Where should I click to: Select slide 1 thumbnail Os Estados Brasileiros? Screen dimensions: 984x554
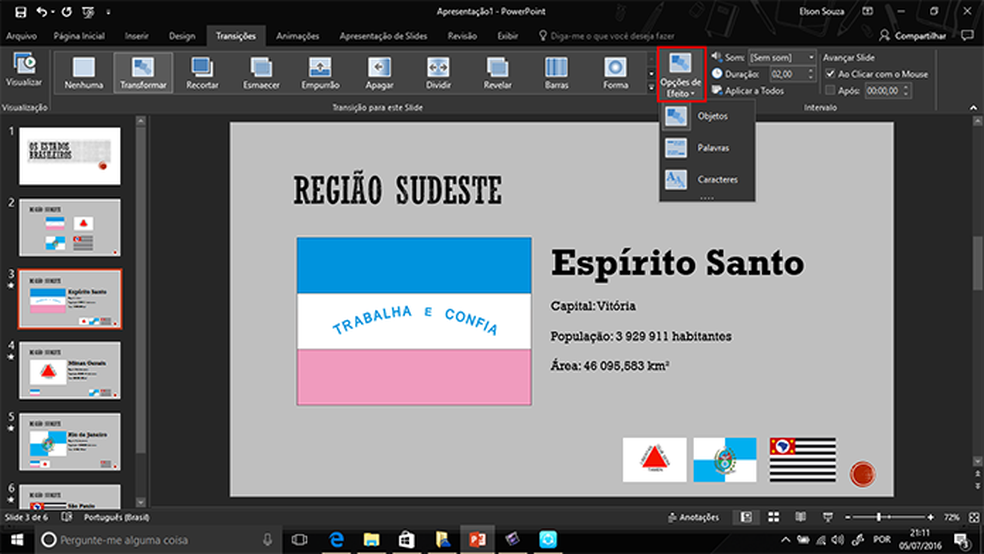point(70,156)
